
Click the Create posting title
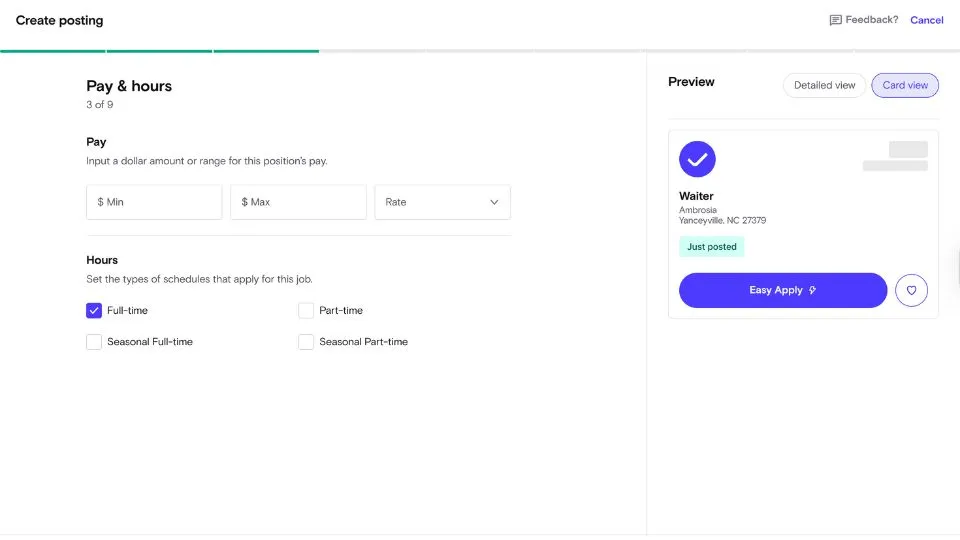tap(59, 20)
